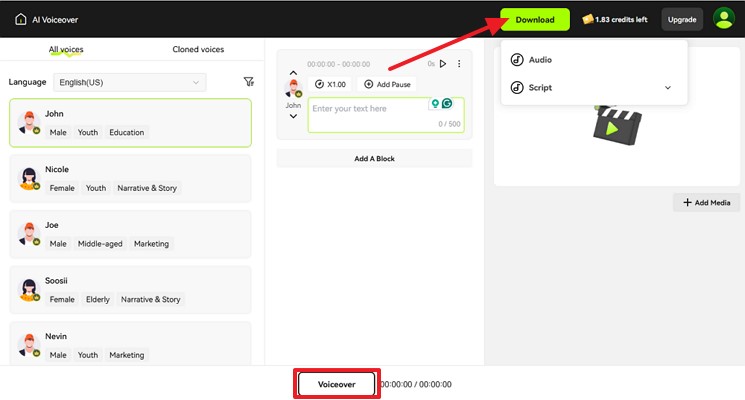The height and width of the screenshot is (400, 745).
Task: Click the Middle-aged tag on Joe
Action: (x=100, y=243)
